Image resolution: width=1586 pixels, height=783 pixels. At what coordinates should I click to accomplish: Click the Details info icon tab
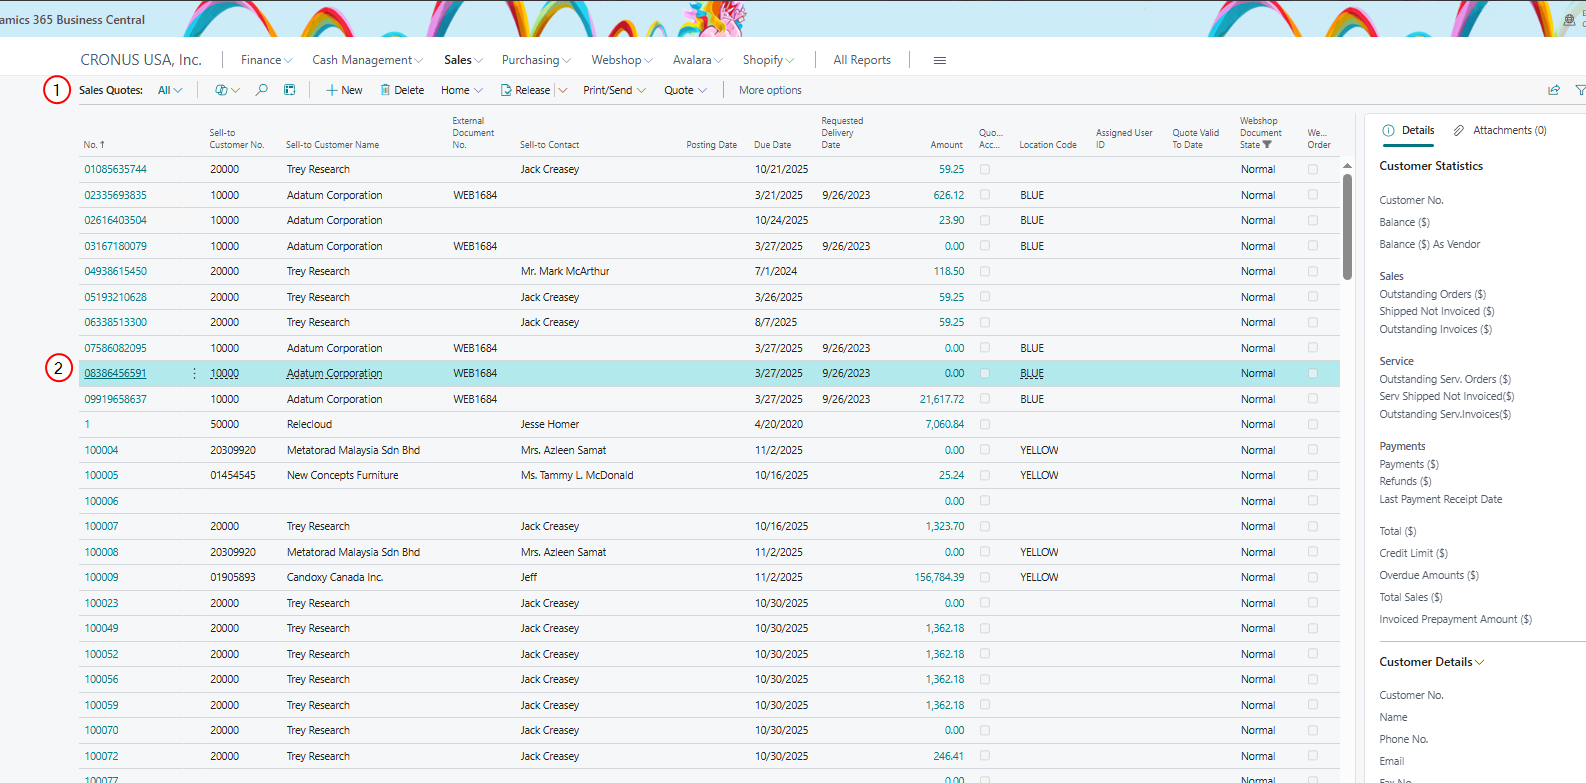coord(1408,130)
